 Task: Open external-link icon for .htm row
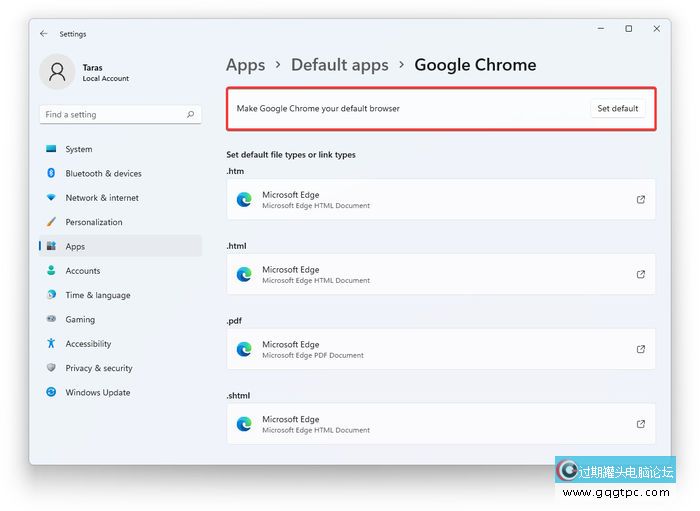coord(641,199)
